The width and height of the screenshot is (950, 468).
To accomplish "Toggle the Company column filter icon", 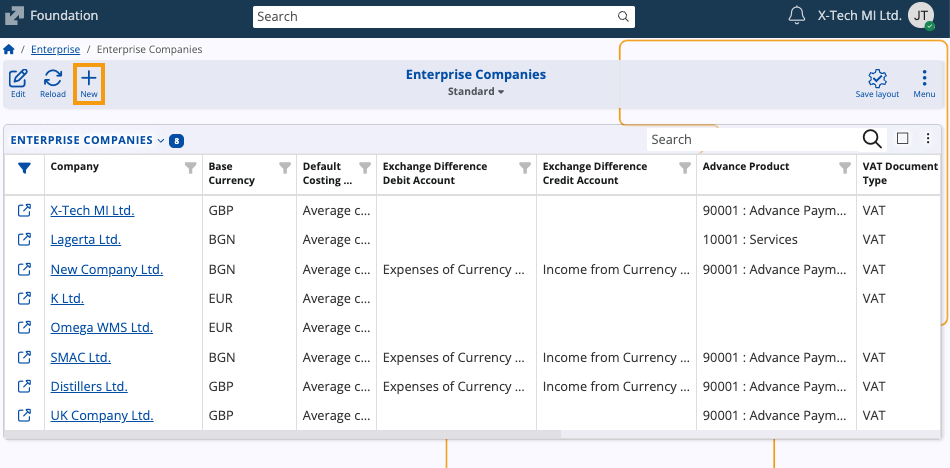I will (191, 168).
